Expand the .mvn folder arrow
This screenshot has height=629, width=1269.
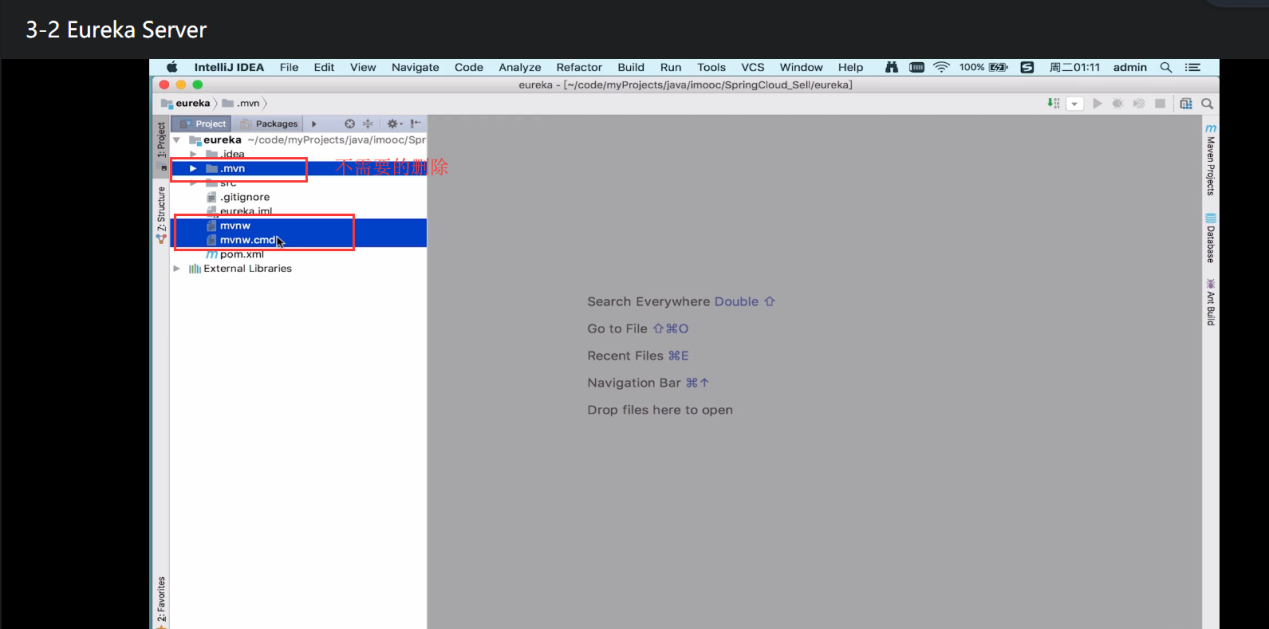click(193, 169)
